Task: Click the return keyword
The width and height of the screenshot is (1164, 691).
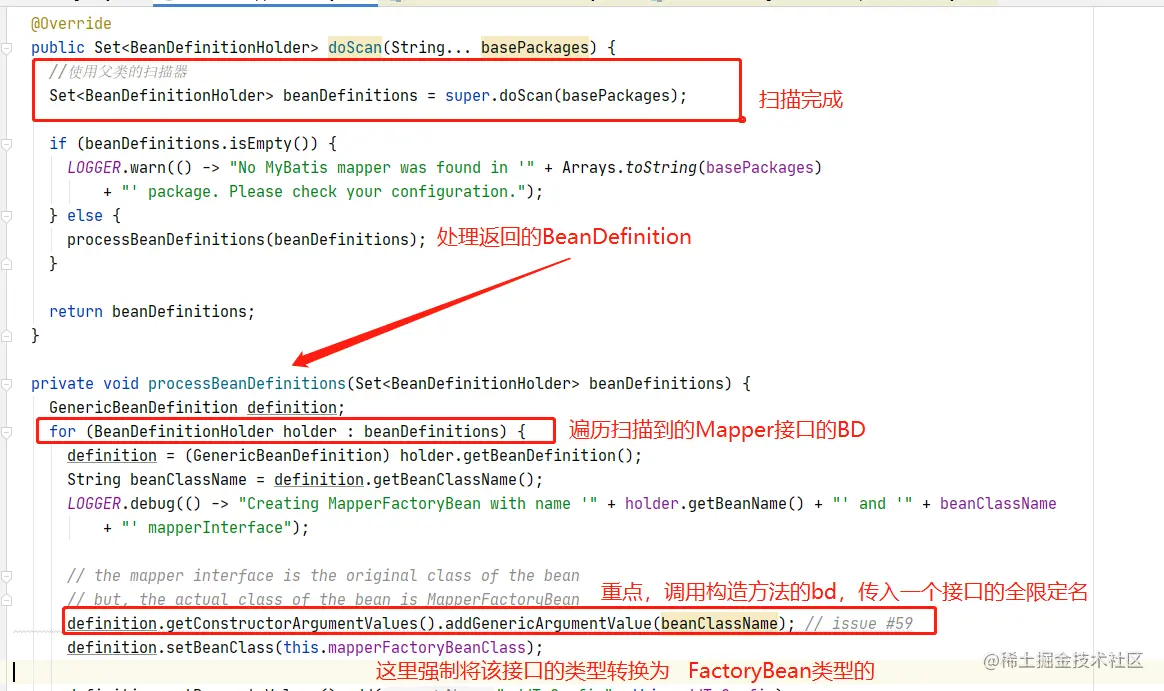Action: [76, 312]
